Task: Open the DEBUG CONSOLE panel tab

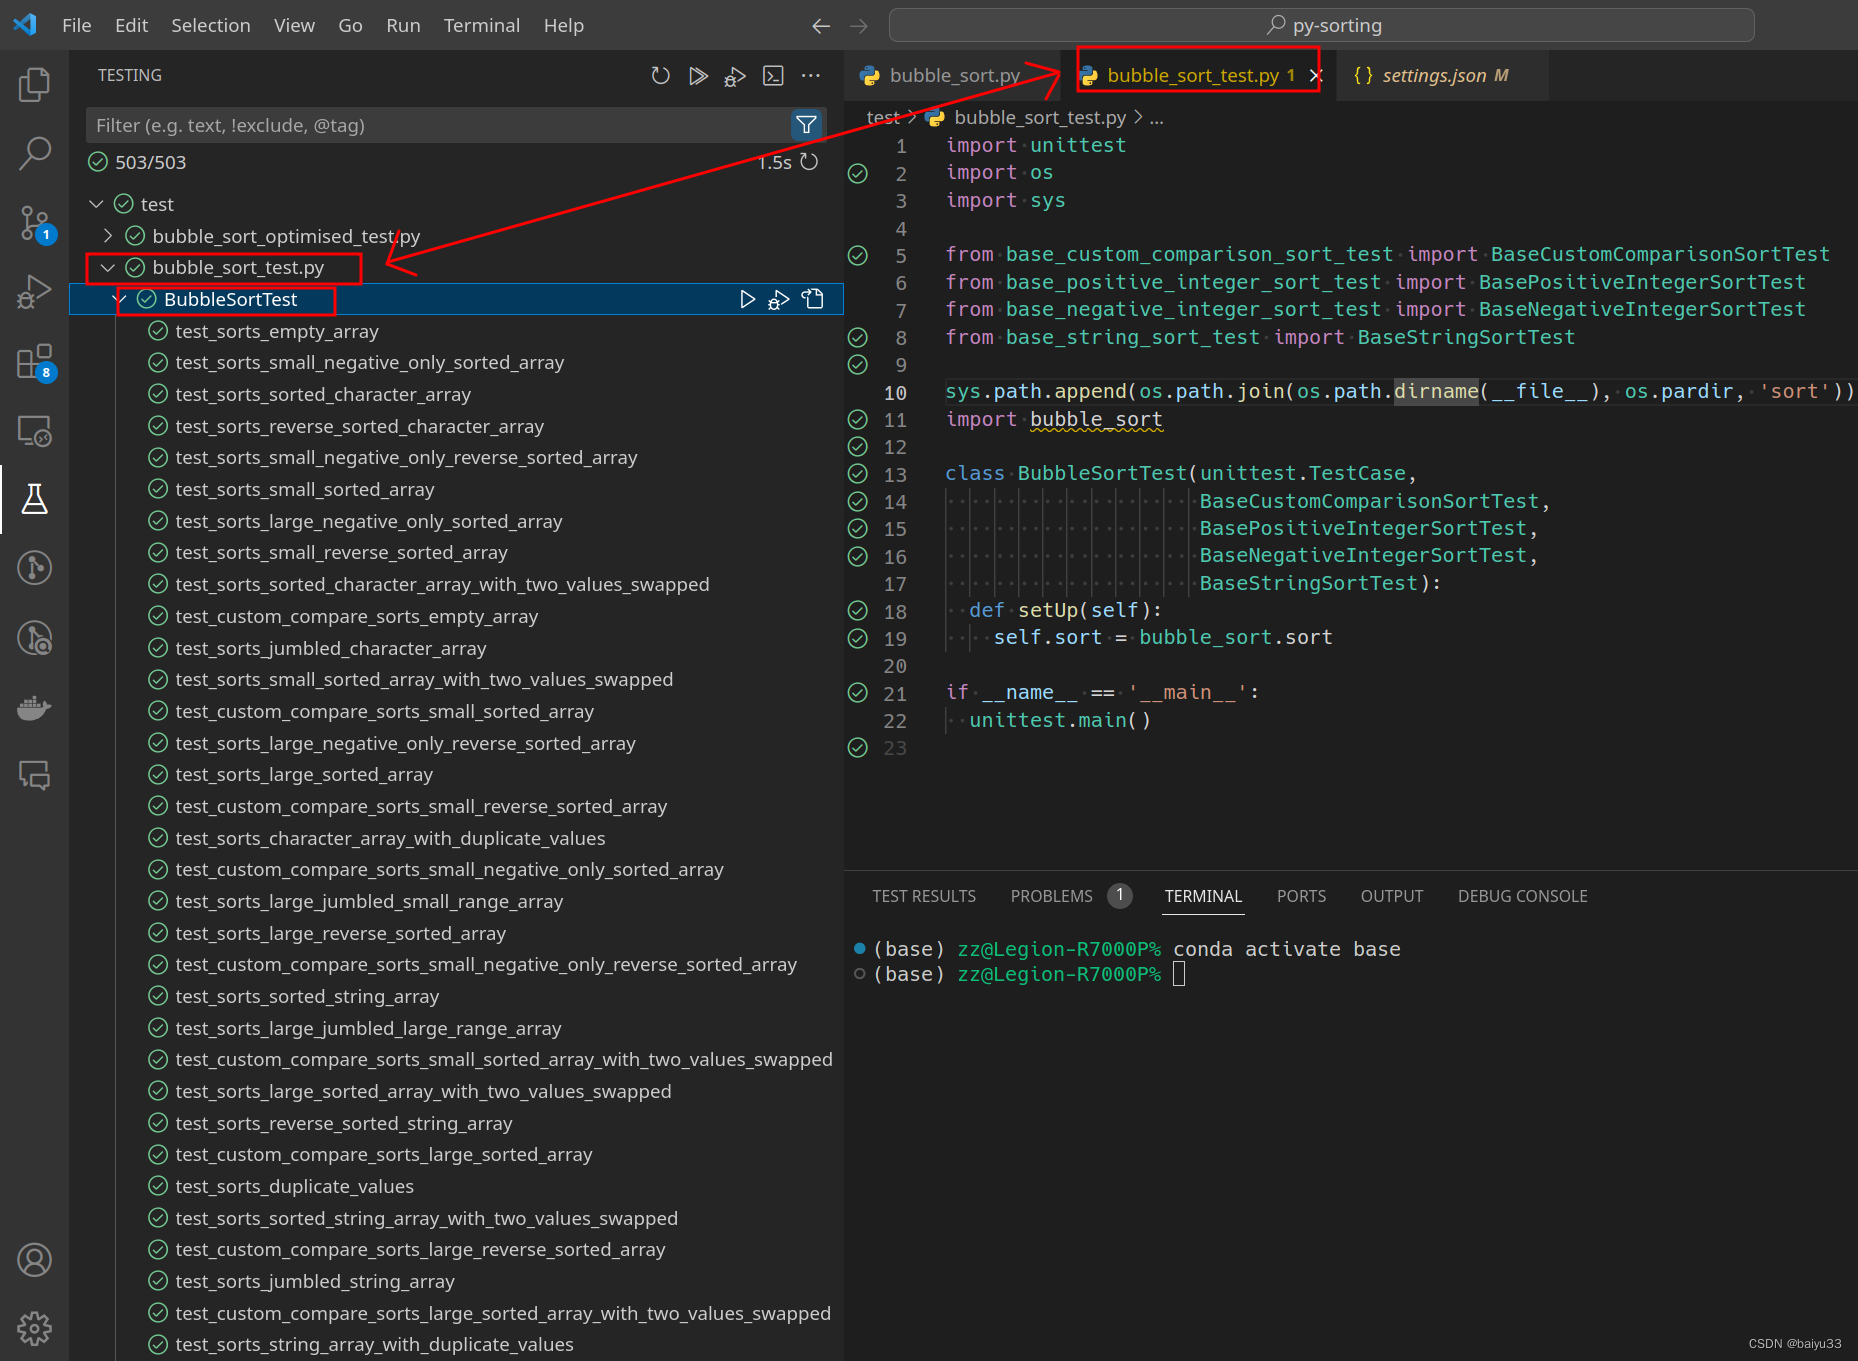Action: [x=1522, y=896]
